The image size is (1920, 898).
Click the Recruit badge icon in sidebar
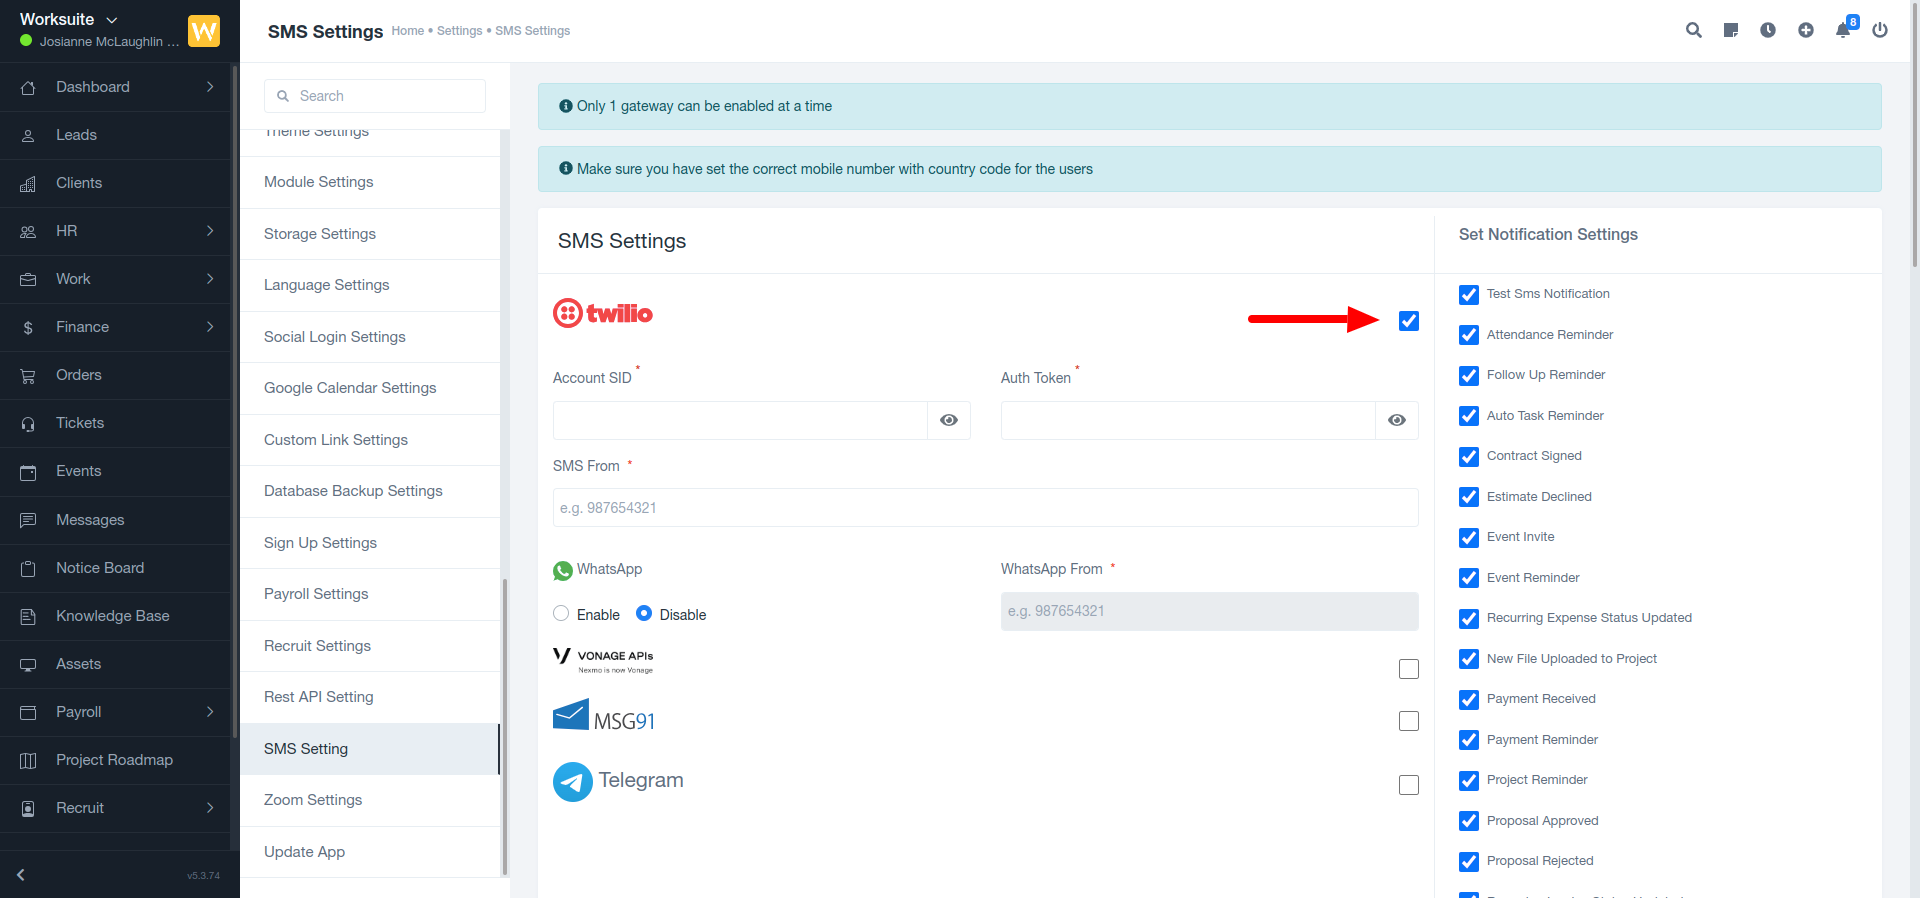click(x=28, y=808)
